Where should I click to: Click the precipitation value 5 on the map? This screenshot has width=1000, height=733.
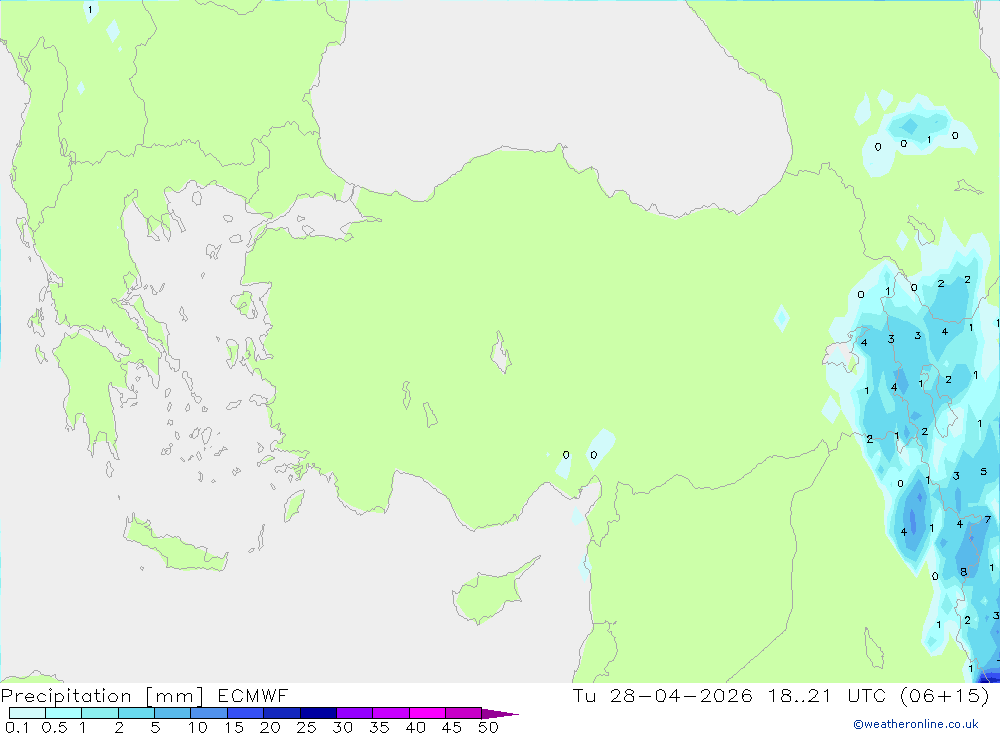coord(983,471)
